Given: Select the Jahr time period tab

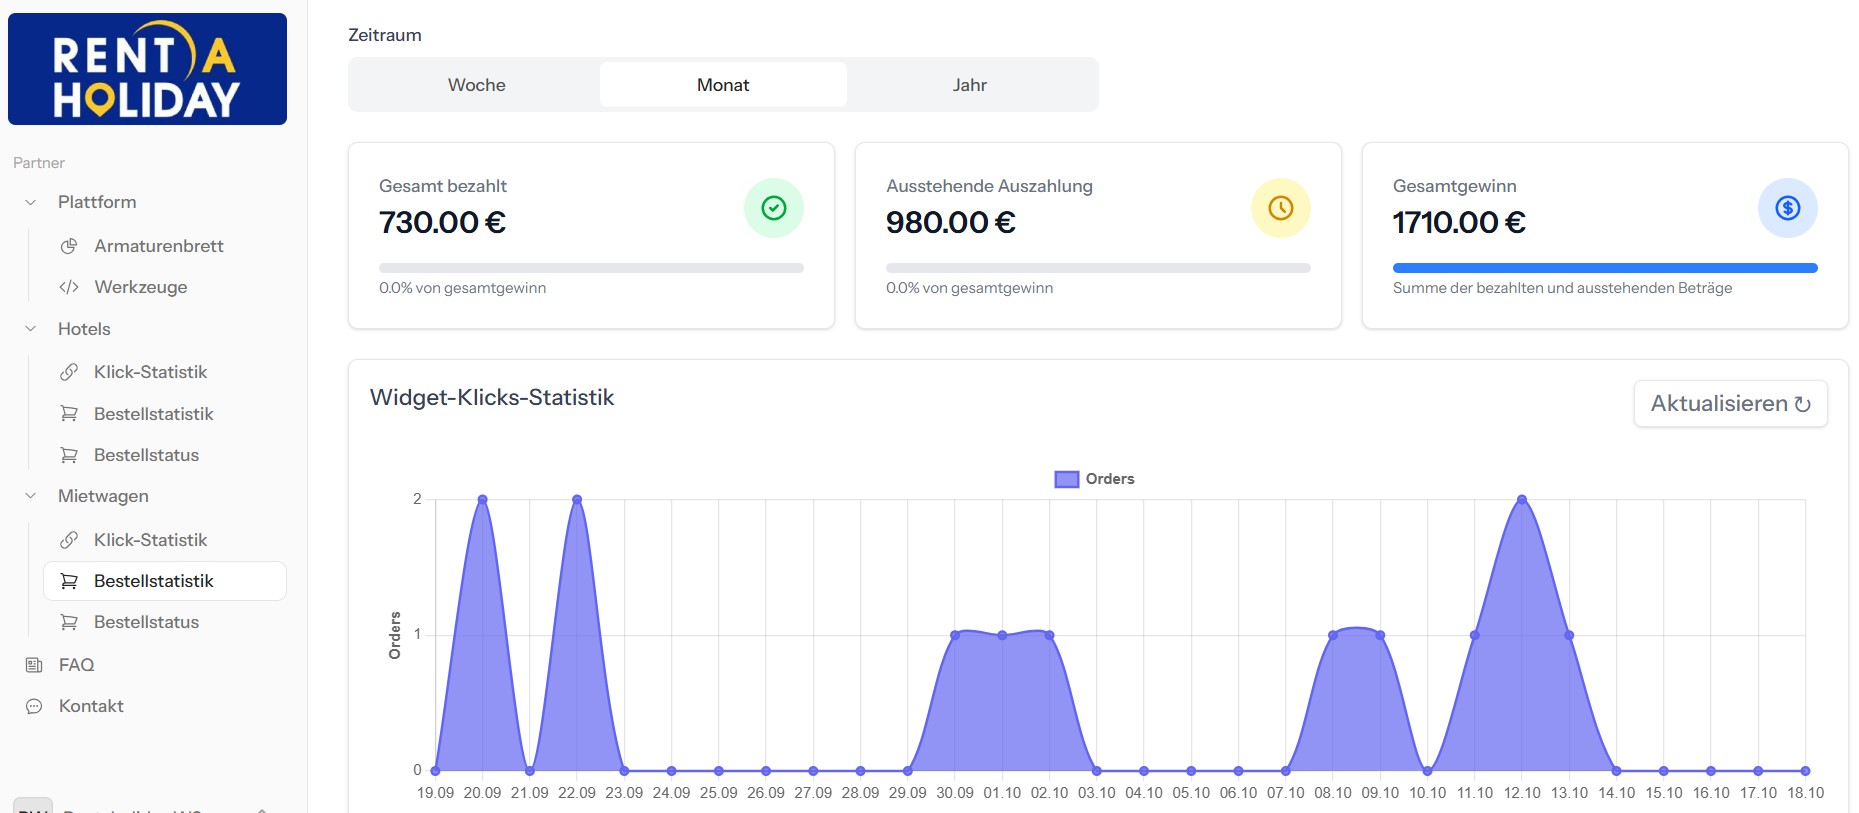Looking at the screenshot, I should 969,85.
